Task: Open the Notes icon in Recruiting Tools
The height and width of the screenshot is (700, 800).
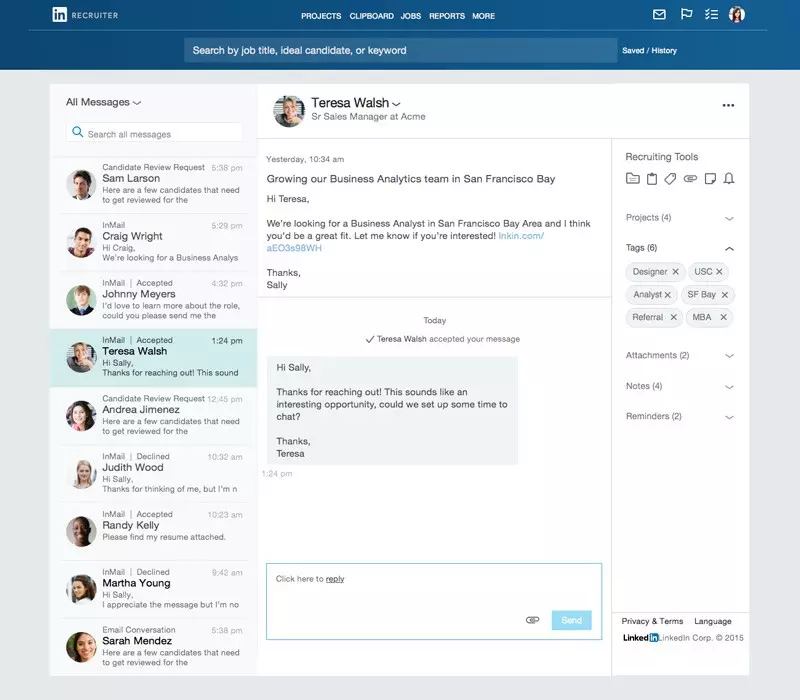Action: point(710,178)
